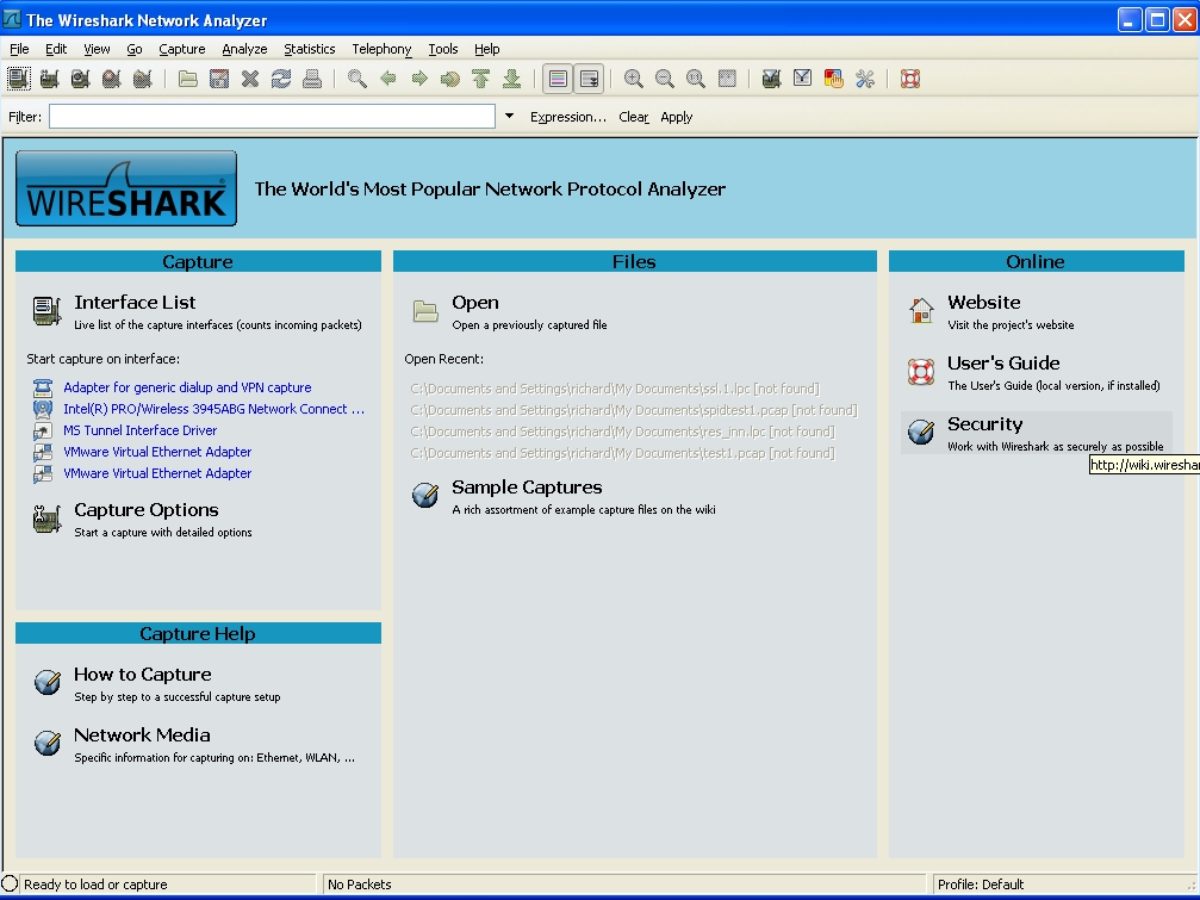The height and width of the screenshot is (900, 1200).
Task: Jump to the last packet toolbar icon
Action: click(x=512, y=79)
